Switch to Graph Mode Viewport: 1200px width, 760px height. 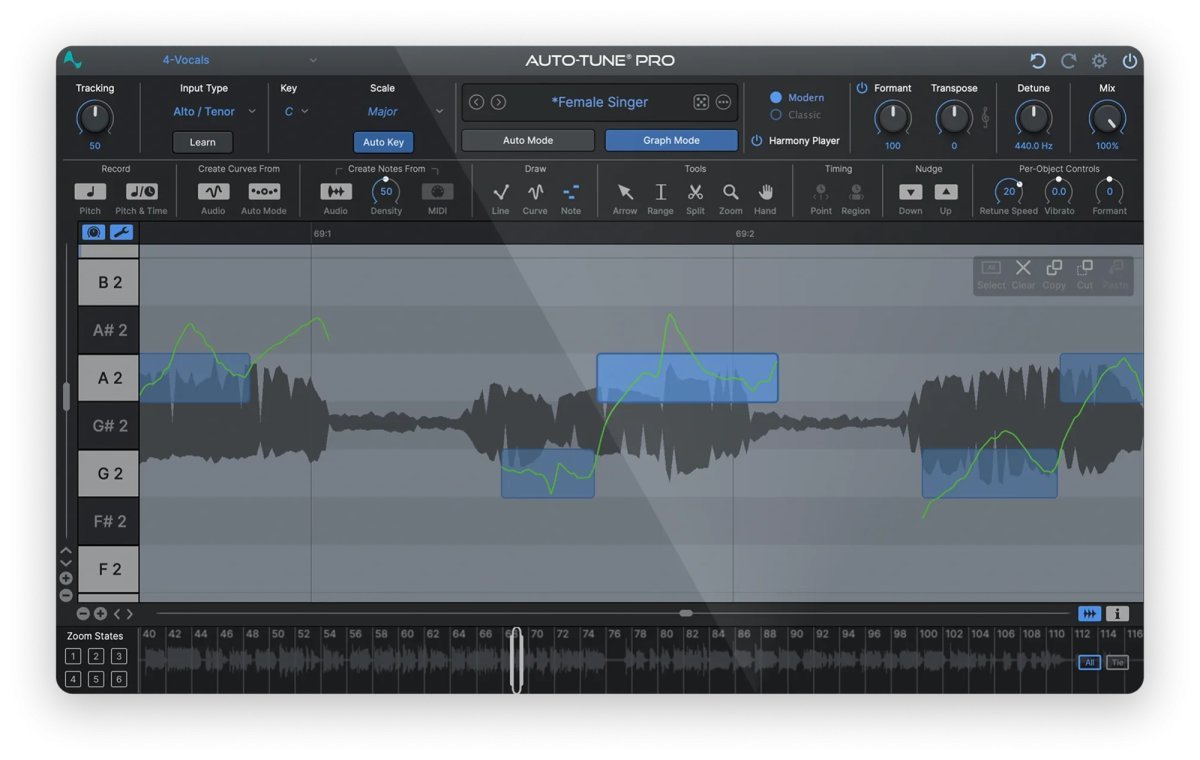click(671, 140)
